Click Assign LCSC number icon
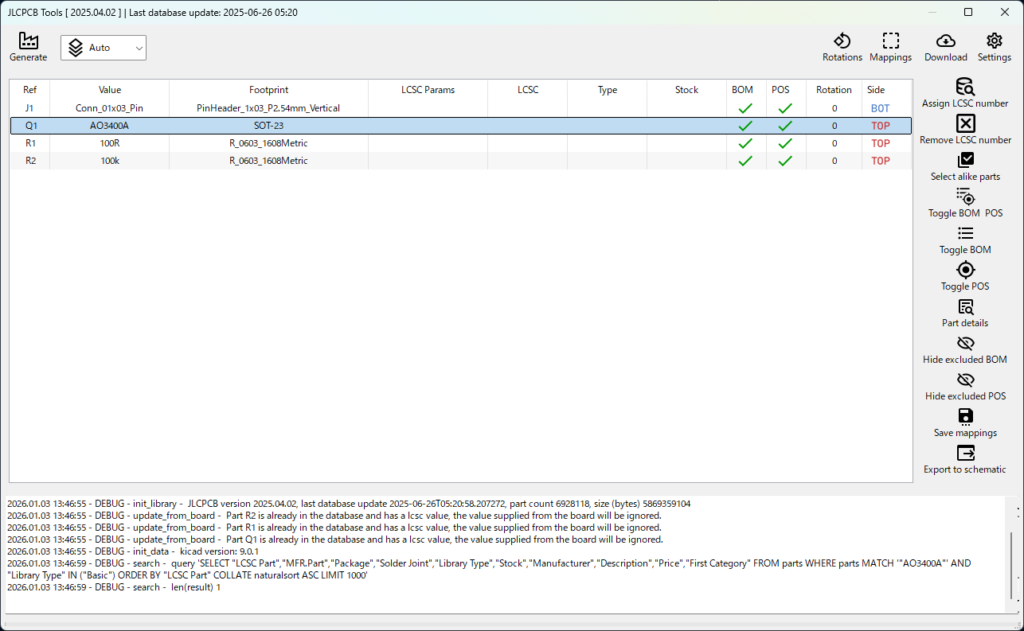The image size is (1024, 631). click(x=965, y=87)
